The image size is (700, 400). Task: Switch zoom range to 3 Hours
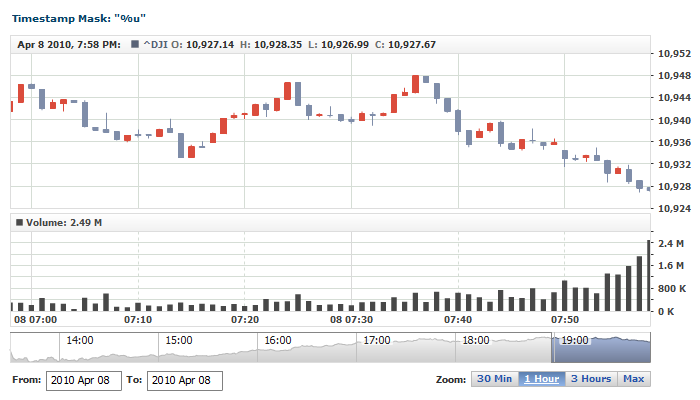click(x=591, y=379)
